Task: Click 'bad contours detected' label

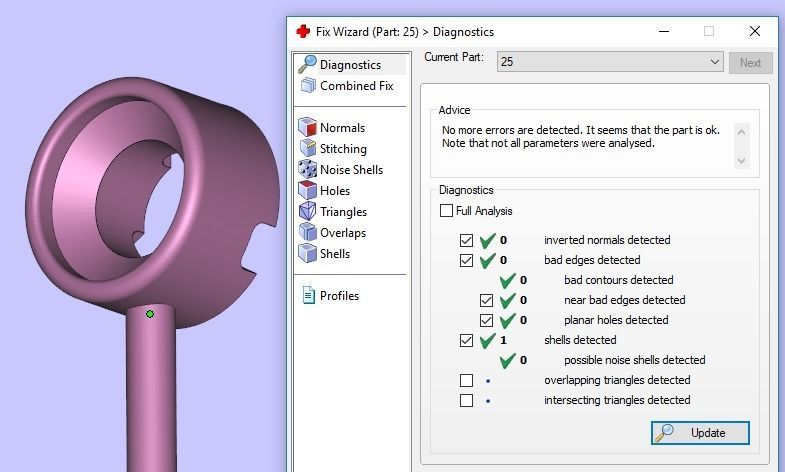Action: coord(618,280)
